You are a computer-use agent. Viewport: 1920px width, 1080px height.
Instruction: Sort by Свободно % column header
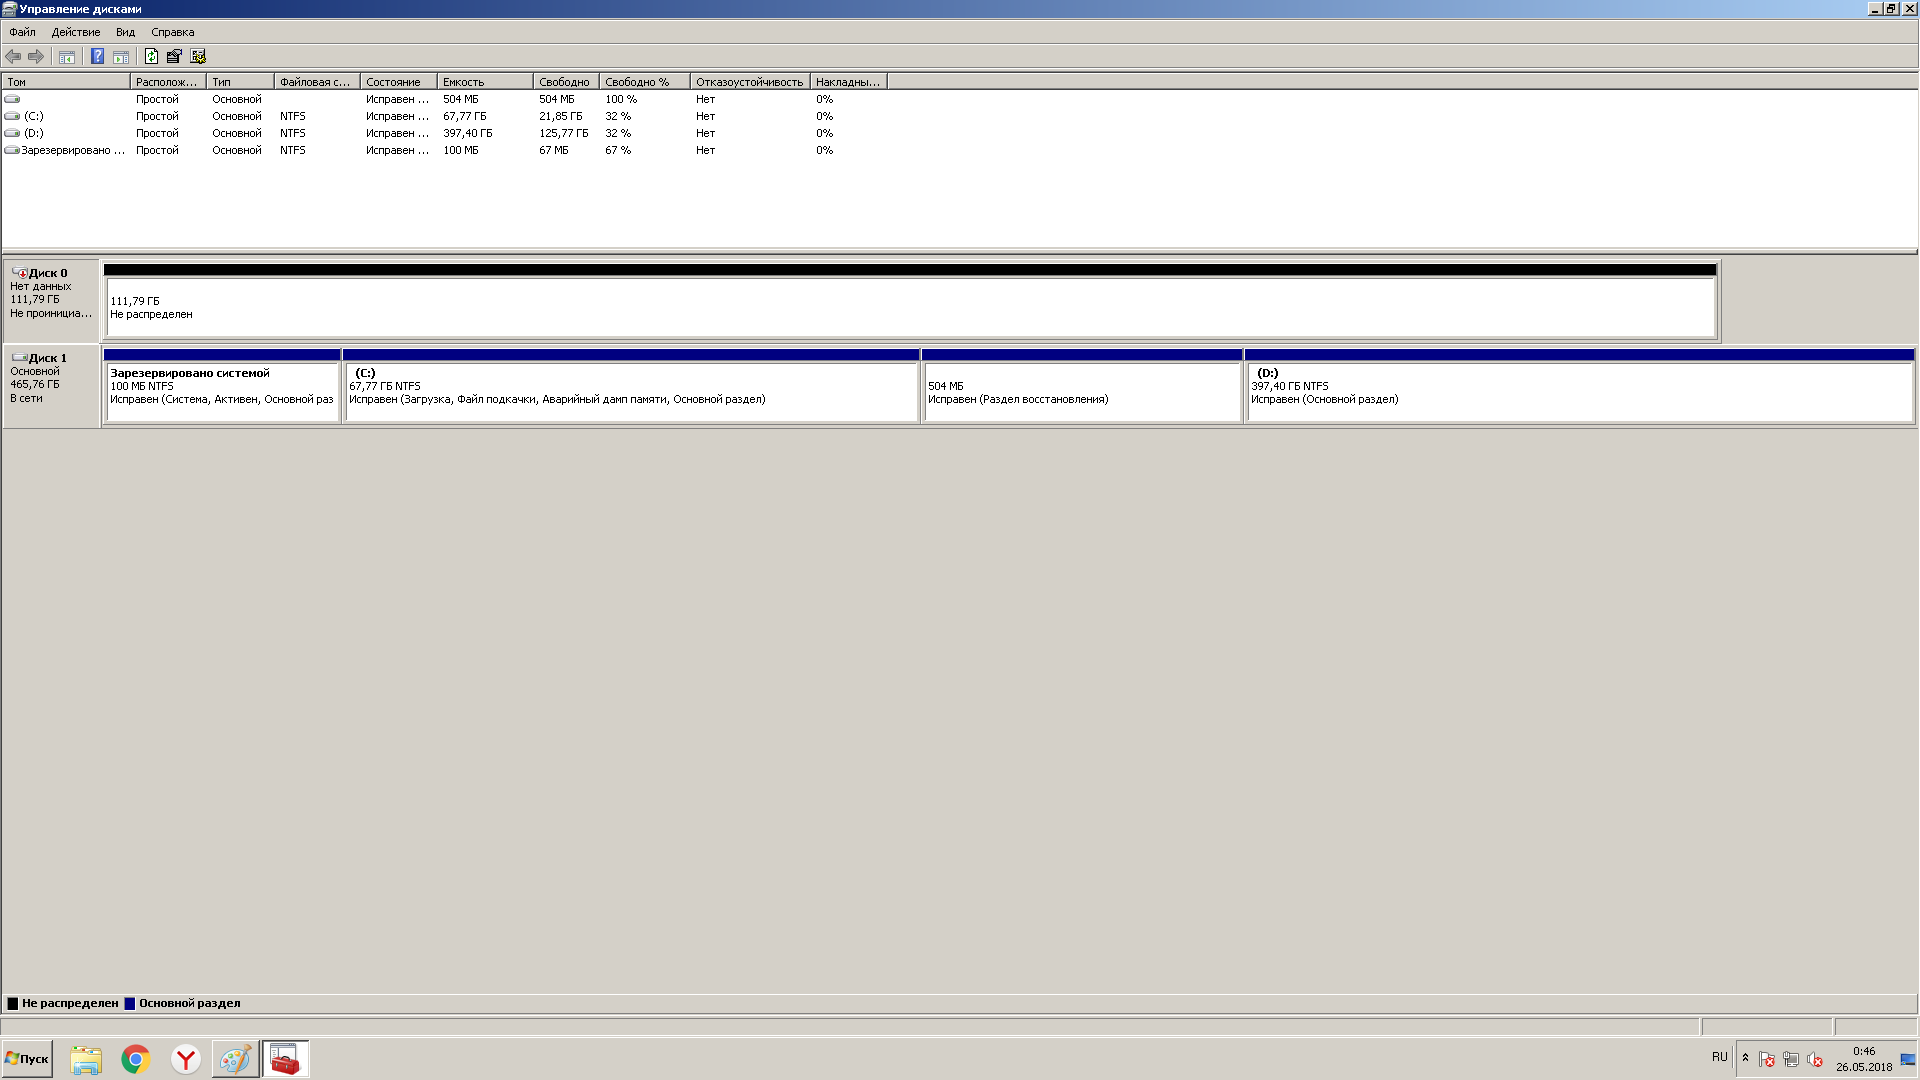click(x=643, y=82)
